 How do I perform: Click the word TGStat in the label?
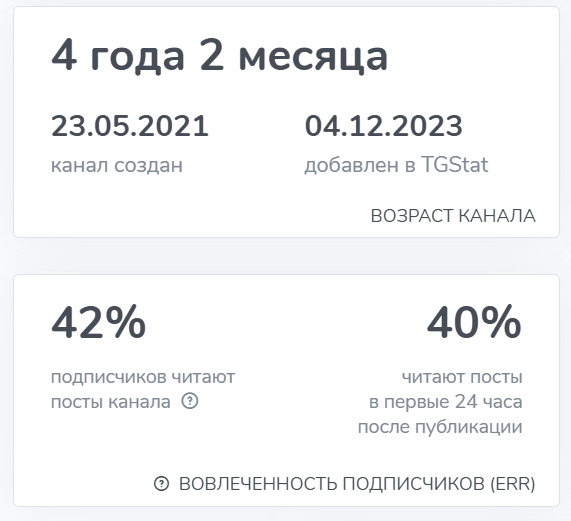454,164
